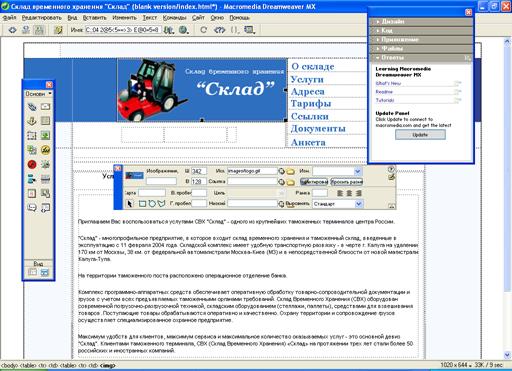Select the rectangular hotspot tool

[142, 203]
